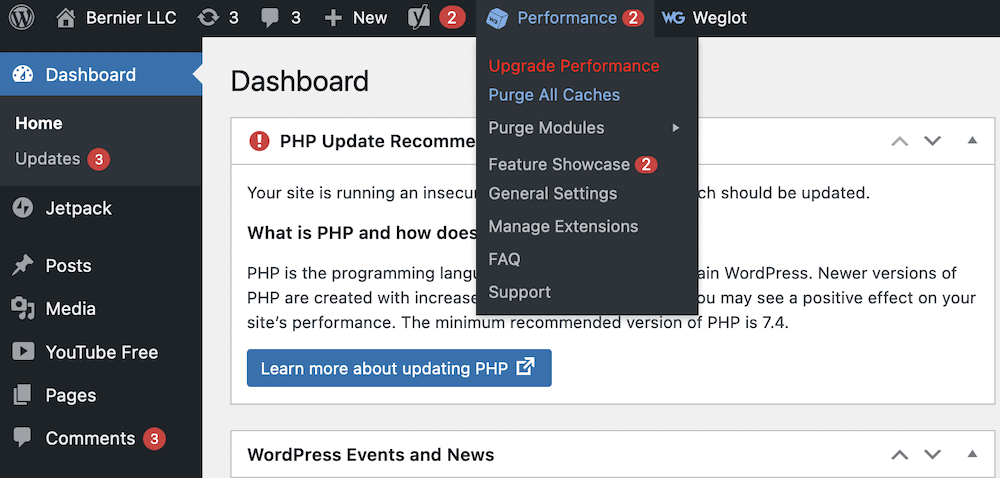Open the updates refresh icon in admin bar
This screenshot has width=1000, height=478.
coord(209,18)
